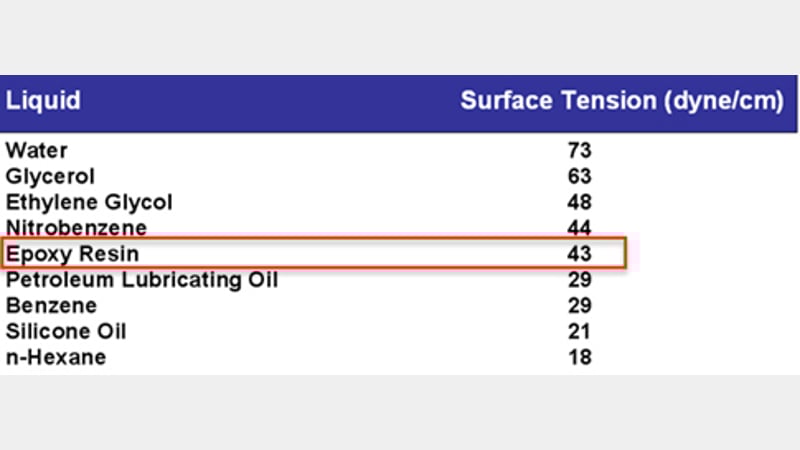Select the n-Hexane row label
The width and height of the screenshot is (800, 450).
coord(56,357)
